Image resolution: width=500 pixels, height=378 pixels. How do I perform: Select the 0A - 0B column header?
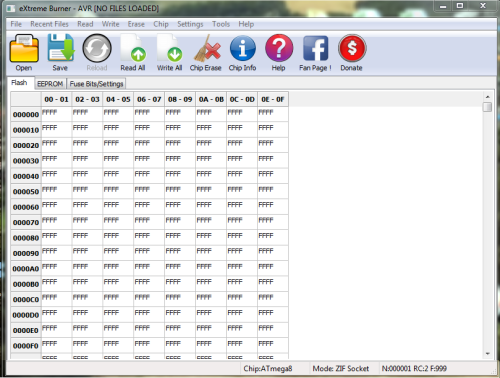[x=211, y=99]
